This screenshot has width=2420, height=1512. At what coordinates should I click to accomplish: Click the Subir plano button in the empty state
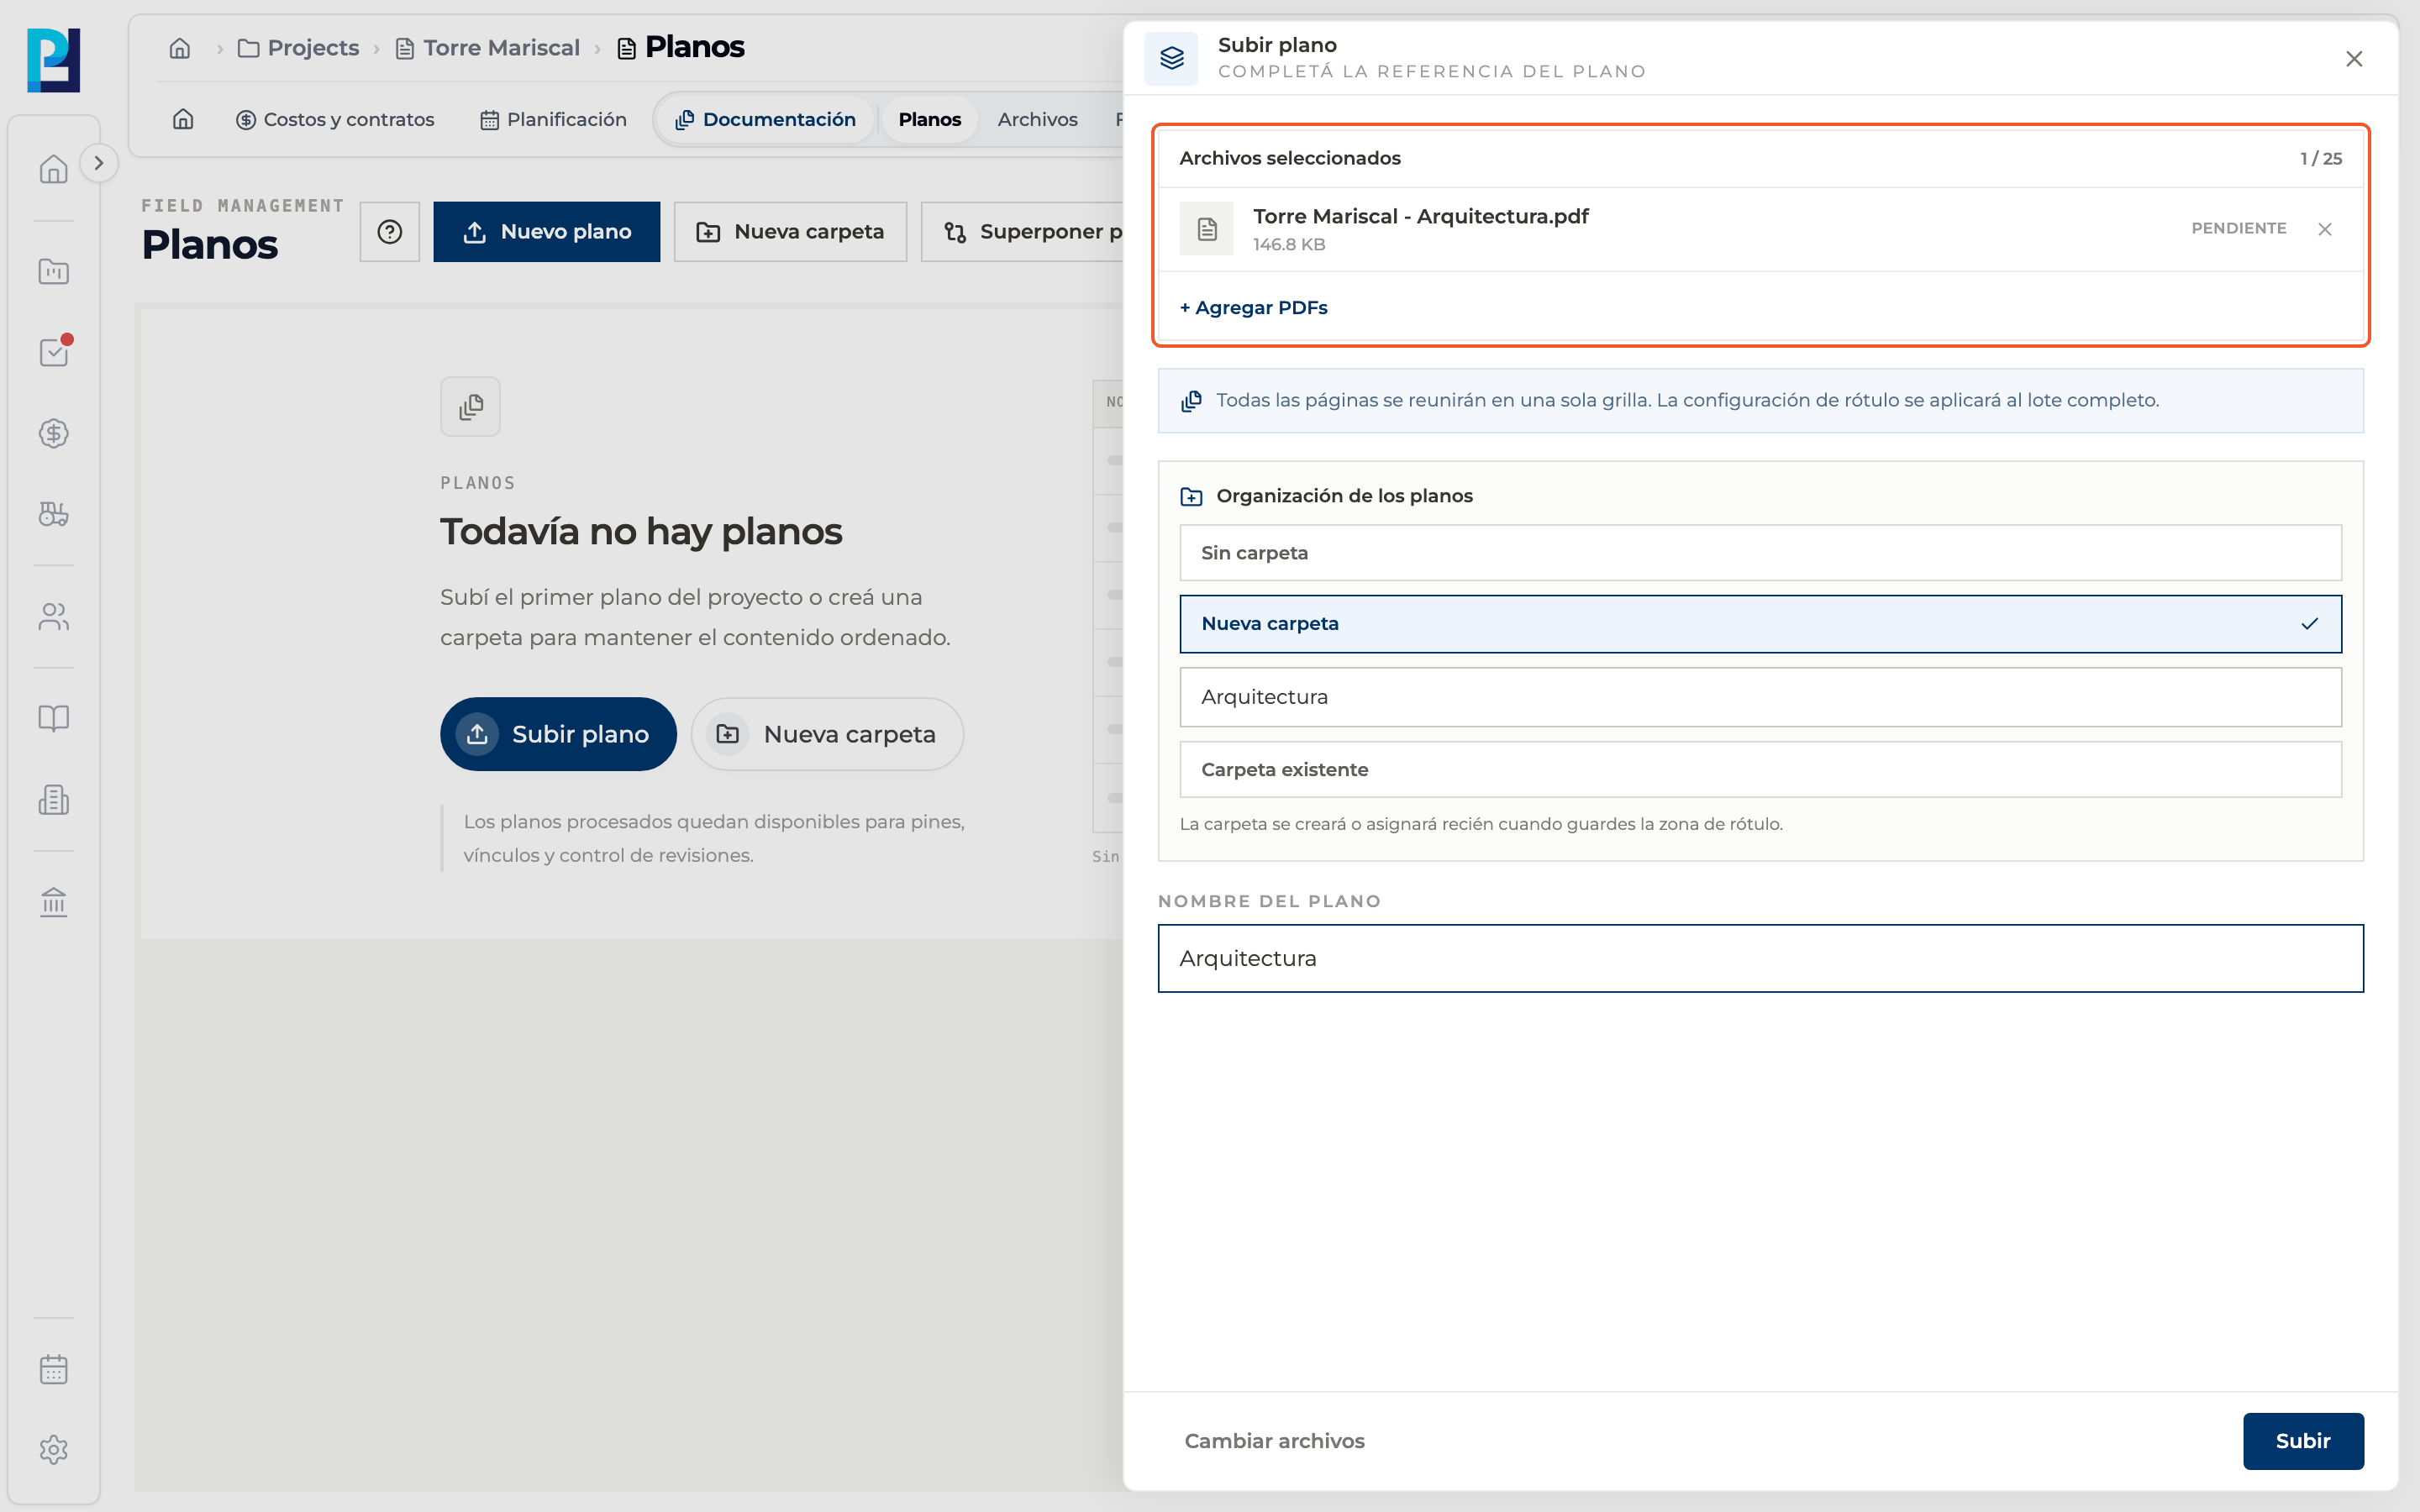[558, 734]
